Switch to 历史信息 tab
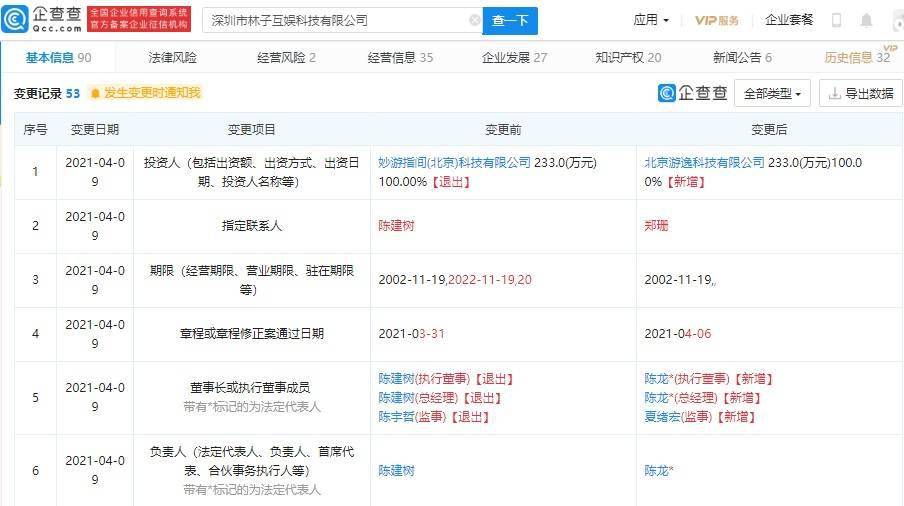904x506 pixels. tap(857, 58)
